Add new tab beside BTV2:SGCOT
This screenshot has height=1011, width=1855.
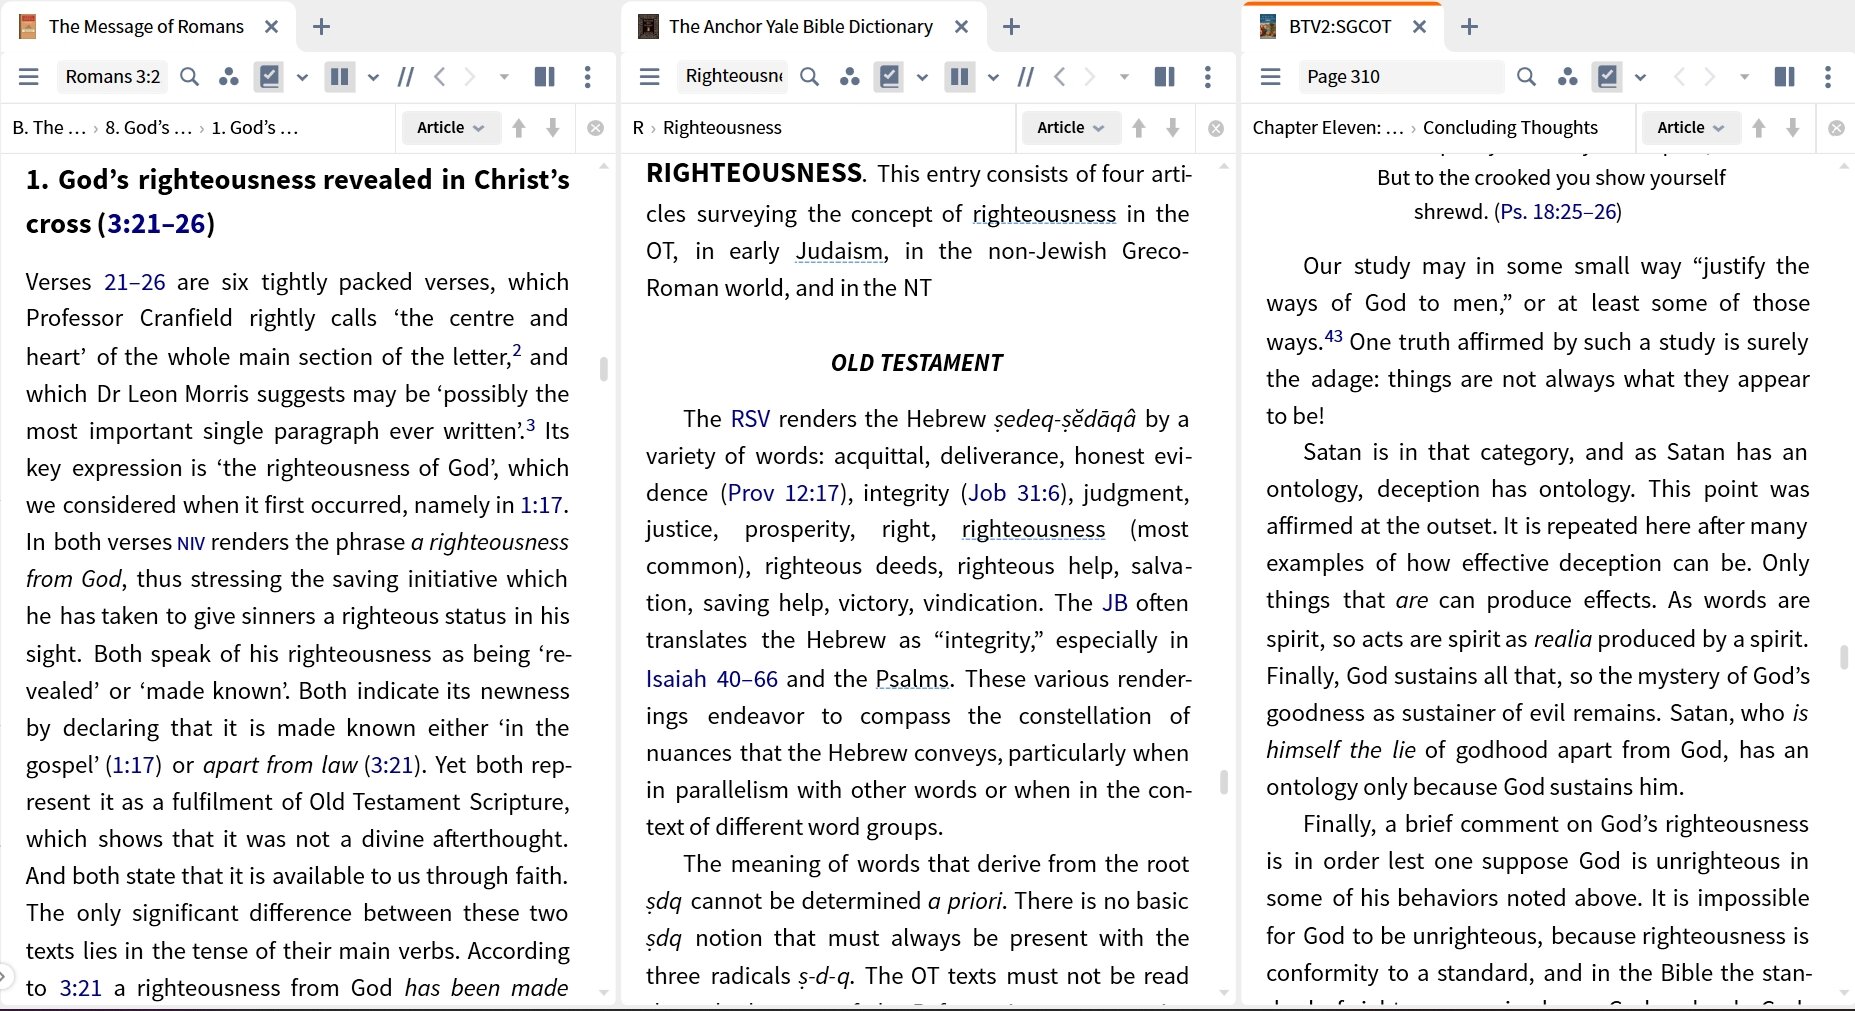[x=1469, y=27]
